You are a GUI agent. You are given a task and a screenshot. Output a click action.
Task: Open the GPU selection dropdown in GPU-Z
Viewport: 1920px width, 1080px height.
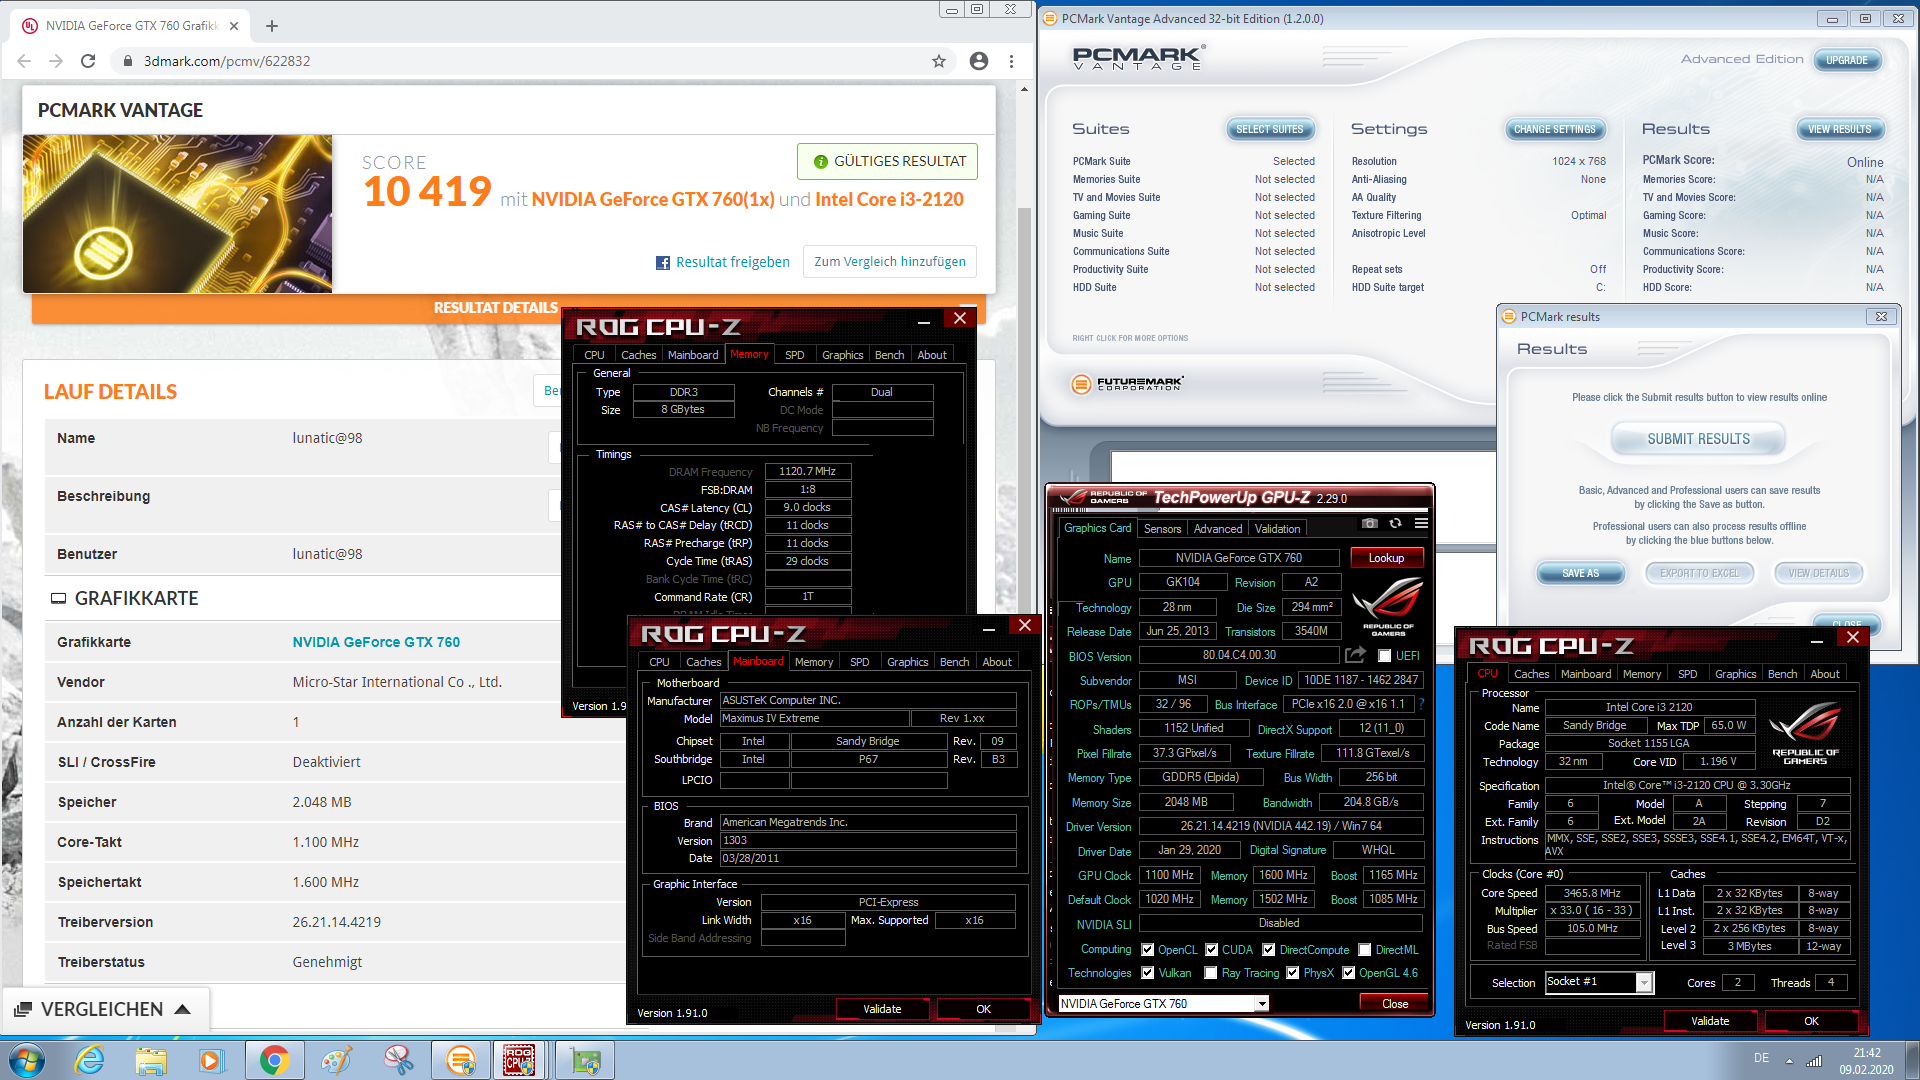point(1262,1004)
